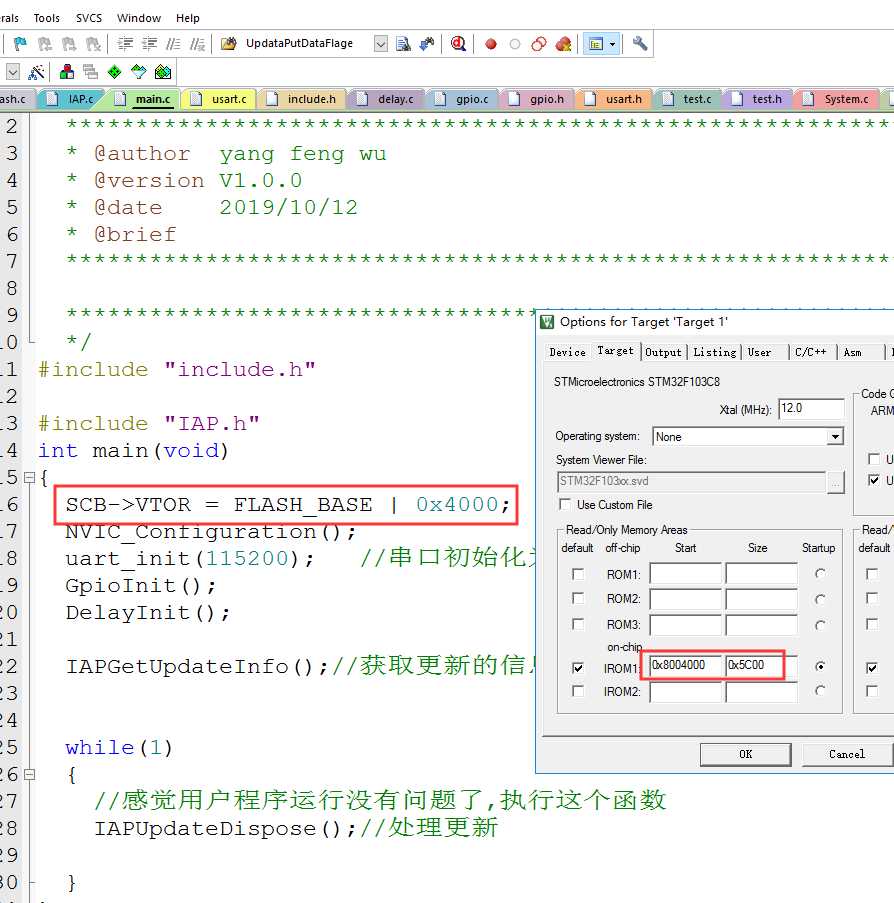Click the Xtal (MHz) input field

pyautogui.click(x=811, y=408)
